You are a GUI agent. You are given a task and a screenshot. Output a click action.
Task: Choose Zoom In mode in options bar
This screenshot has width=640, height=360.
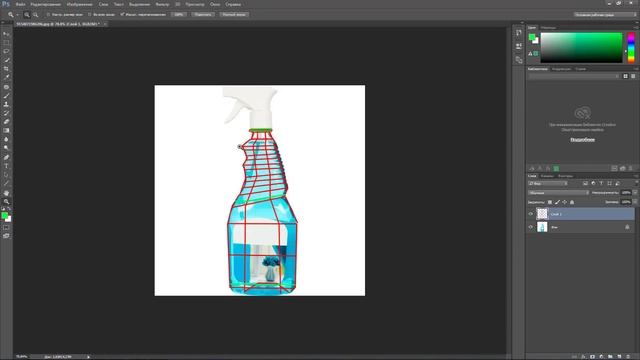tap(27, 15)
